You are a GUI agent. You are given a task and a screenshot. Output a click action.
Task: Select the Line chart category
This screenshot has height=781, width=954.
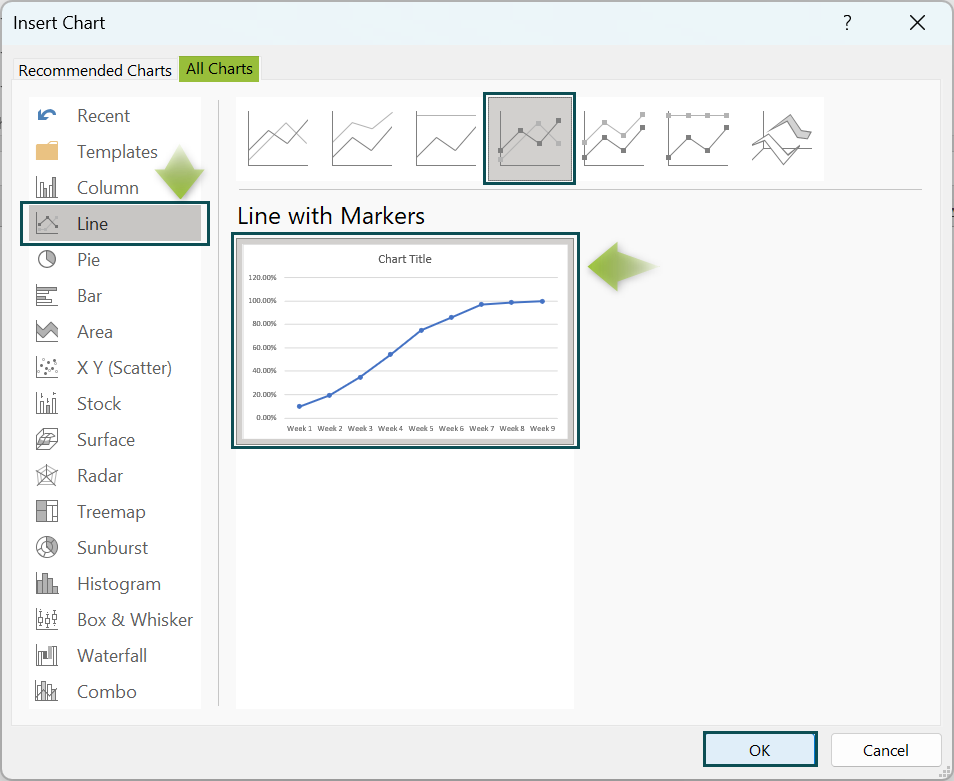click(x=115, y=223)
